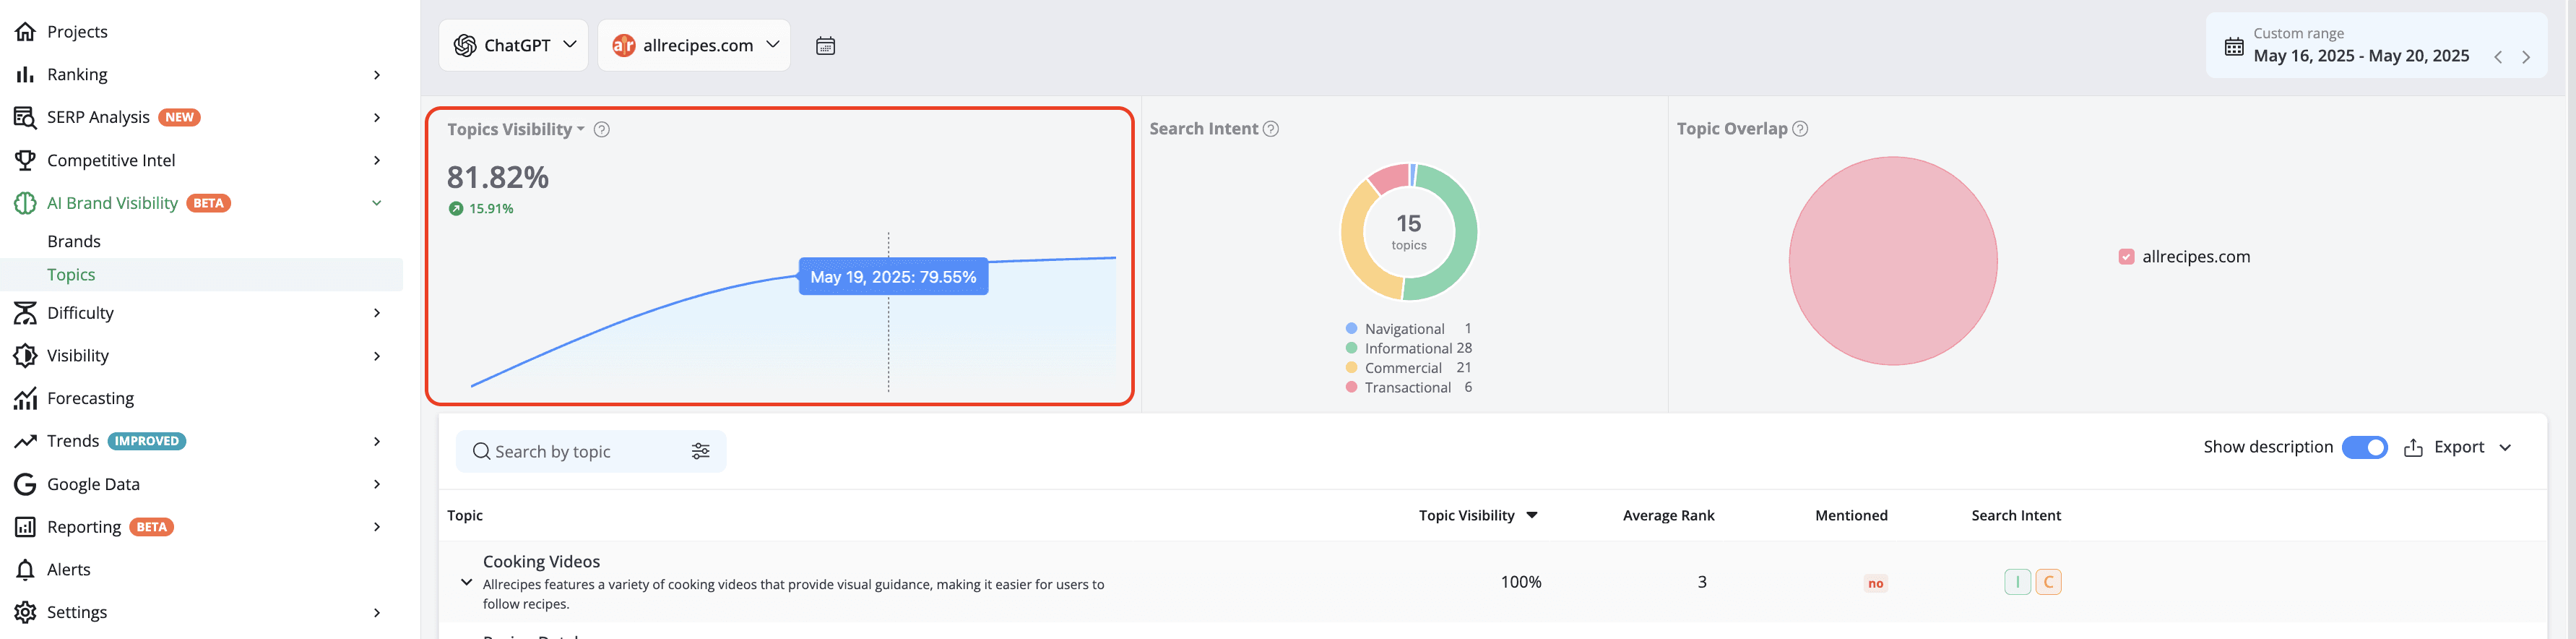Open the allrecipes.com brand dropdown
The width and height of the screenshot is (2576, 639).
[694, 45]
